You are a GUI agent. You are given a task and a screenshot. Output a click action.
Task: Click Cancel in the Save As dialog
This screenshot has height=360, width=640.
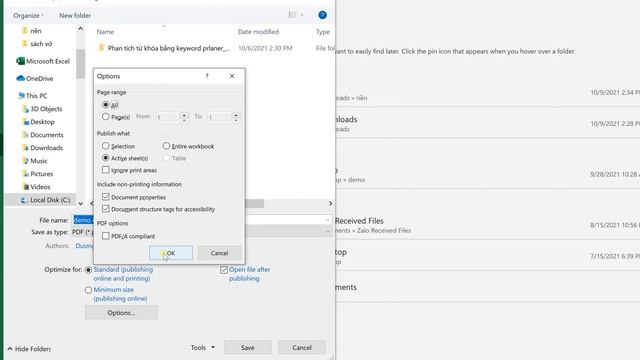point(302,348)
